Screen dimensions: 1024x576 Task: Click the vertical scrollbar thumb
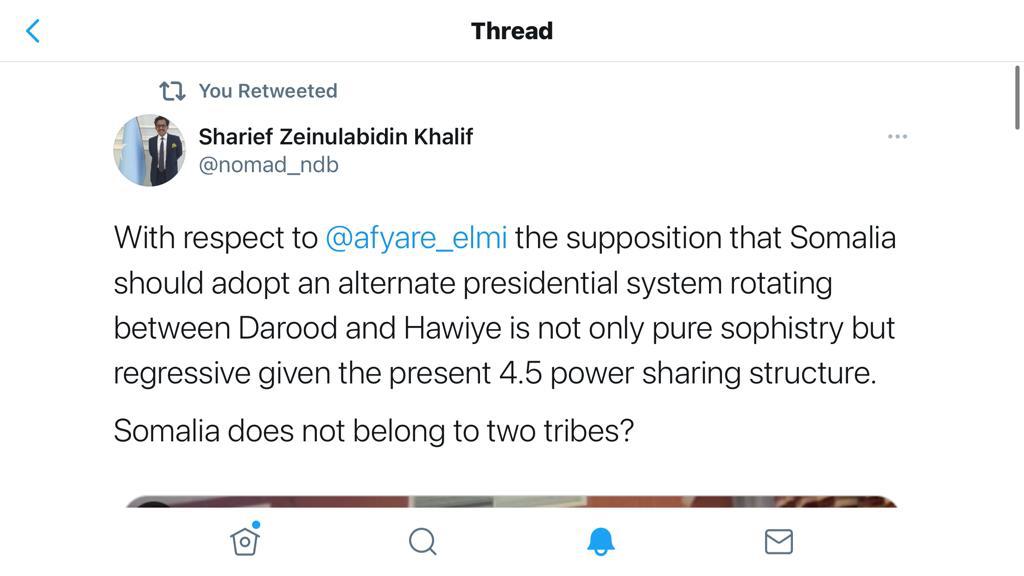point(1018,98)
